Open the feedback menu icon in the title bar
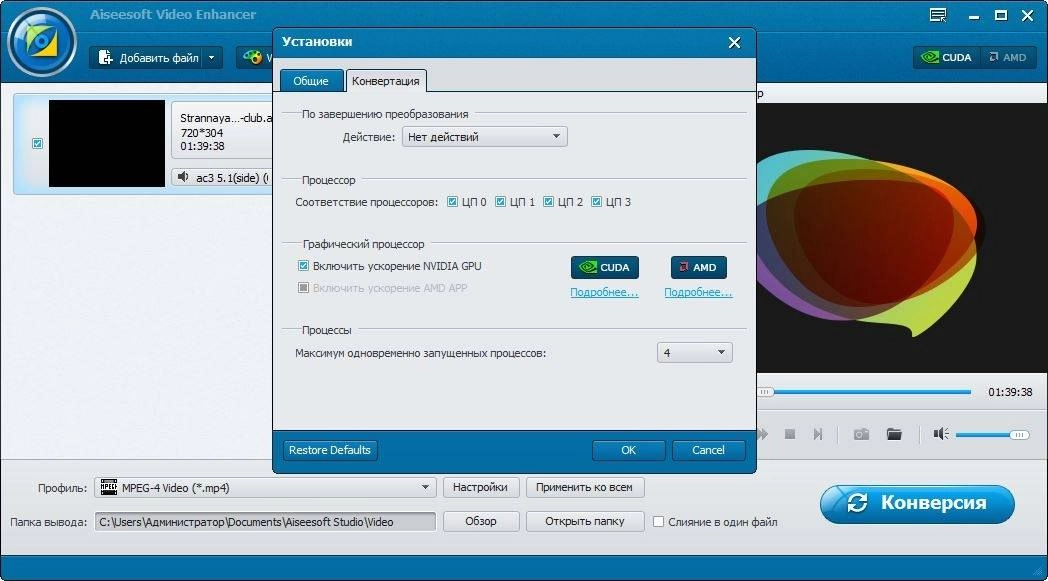 pyautogui.click(x=938, y=15)
